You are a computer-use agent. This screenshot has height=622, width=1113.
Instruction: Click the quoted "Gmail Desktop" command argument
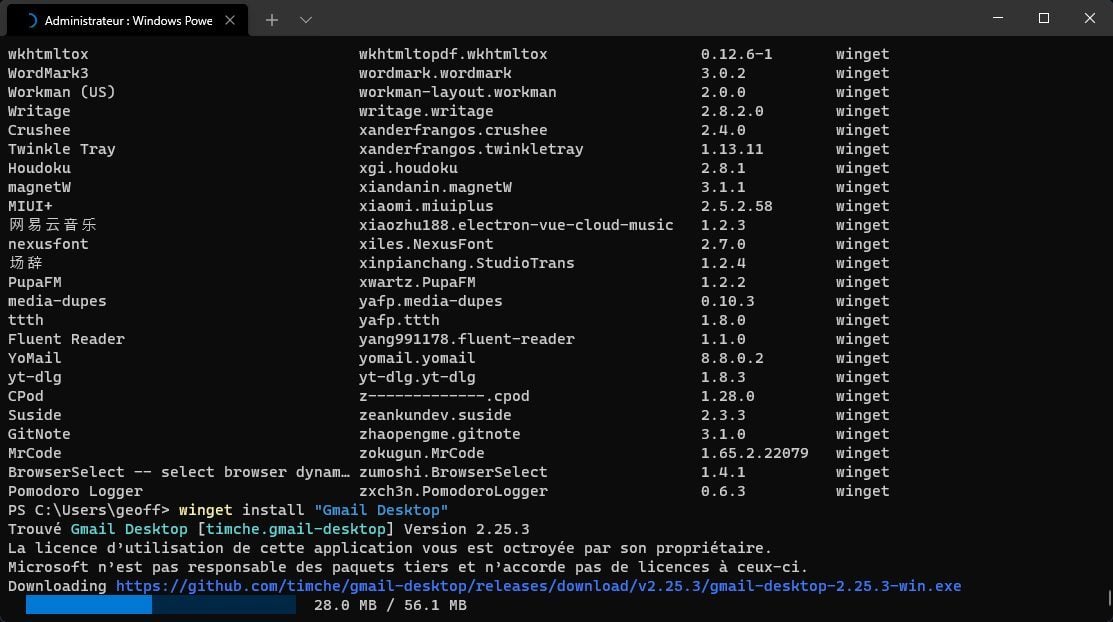(x=381, y=510)
